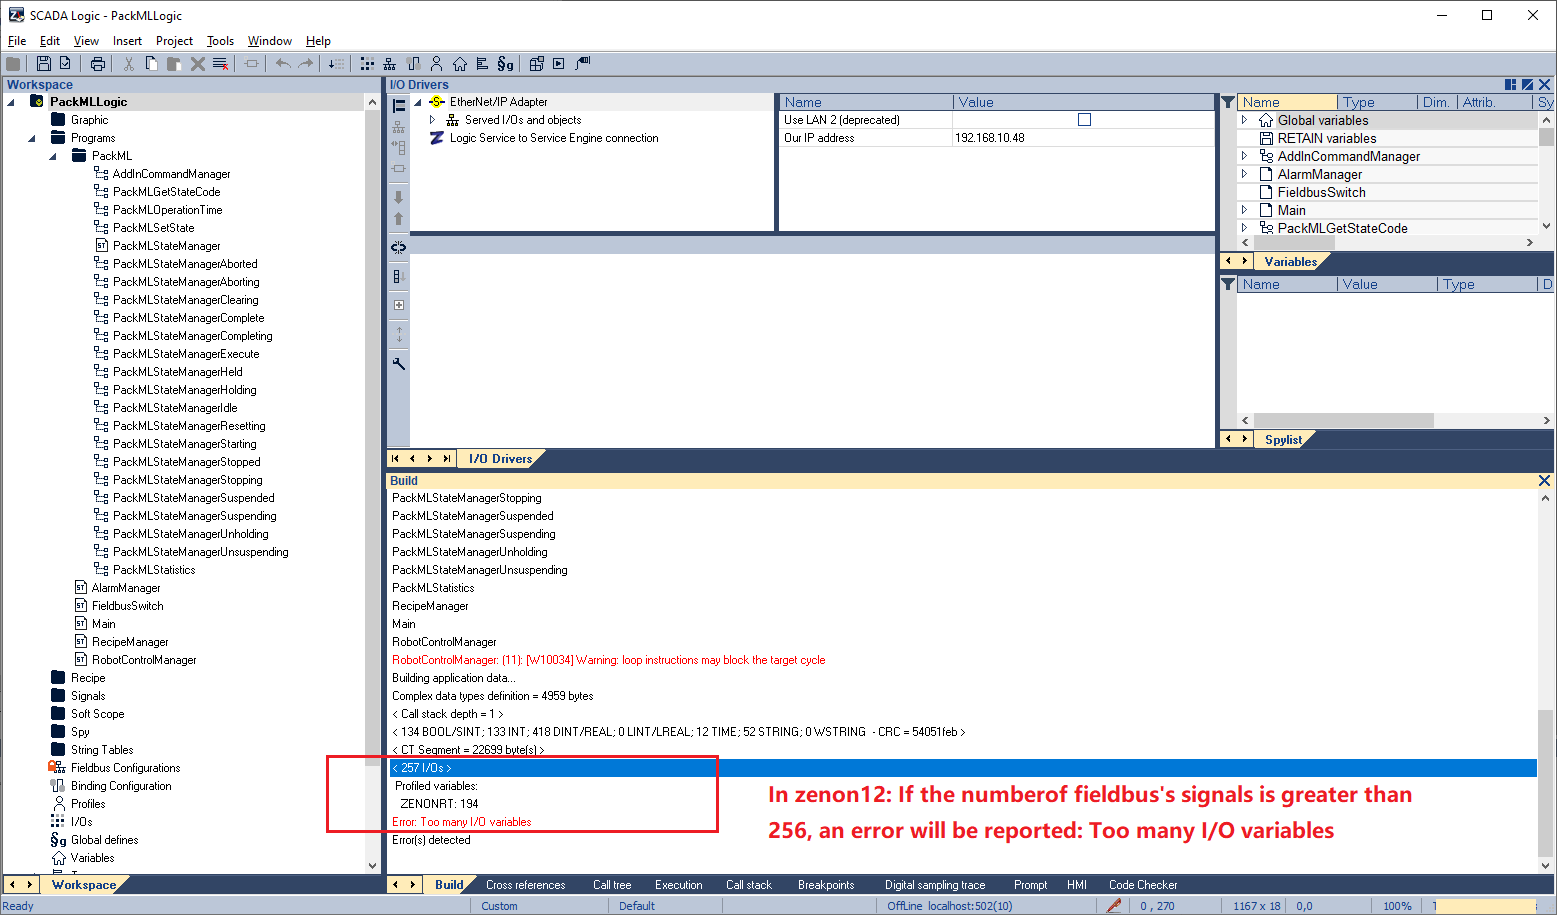Toggle the Use LAN 2 (deprecated) checkbox
1557x915 pixels.
1084,120
